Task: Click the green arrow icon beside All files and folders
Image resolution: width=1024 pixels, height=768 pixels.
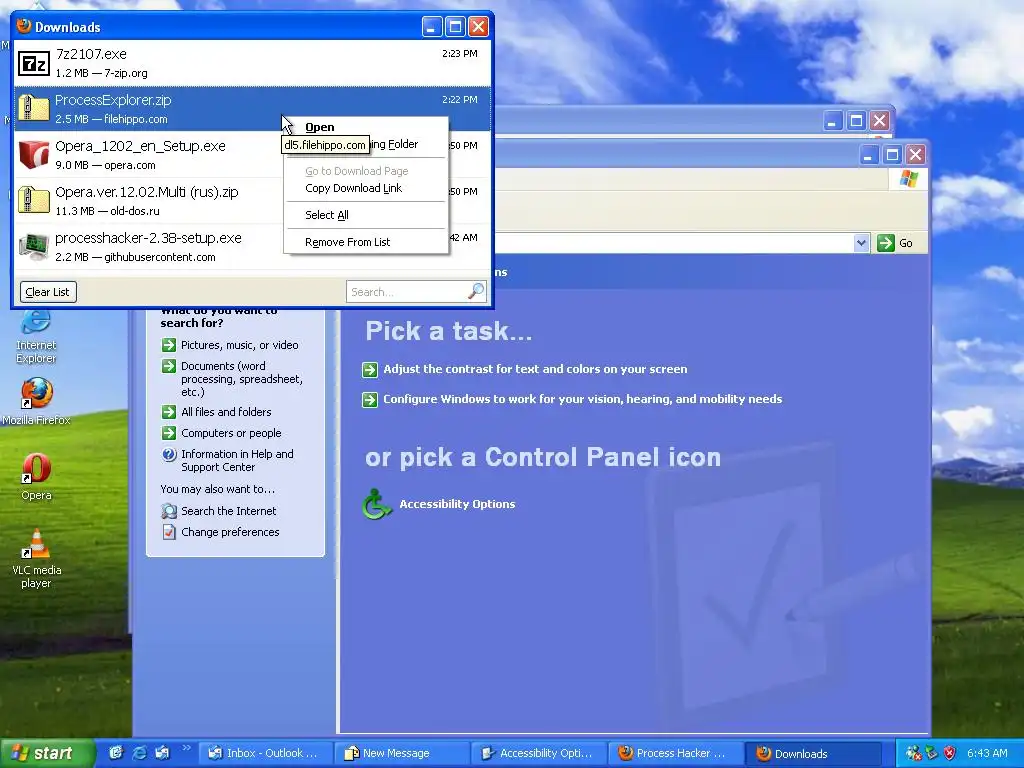Action: [x=168, y=412]
